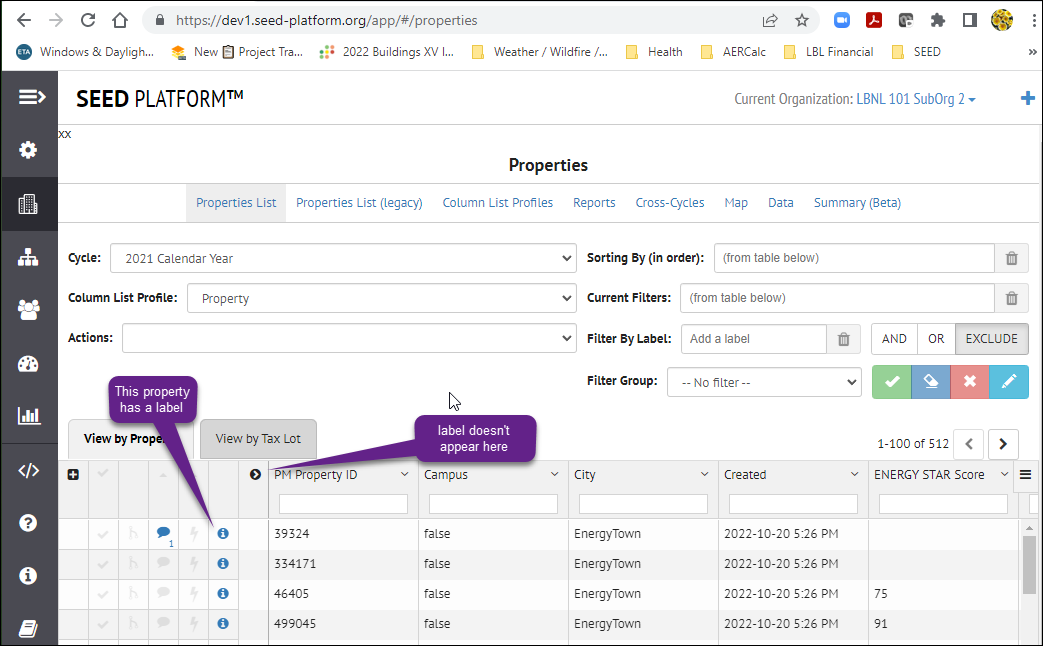Open the Filter Group dropdown
This screenshot has height=646, width=1043.
764,383
